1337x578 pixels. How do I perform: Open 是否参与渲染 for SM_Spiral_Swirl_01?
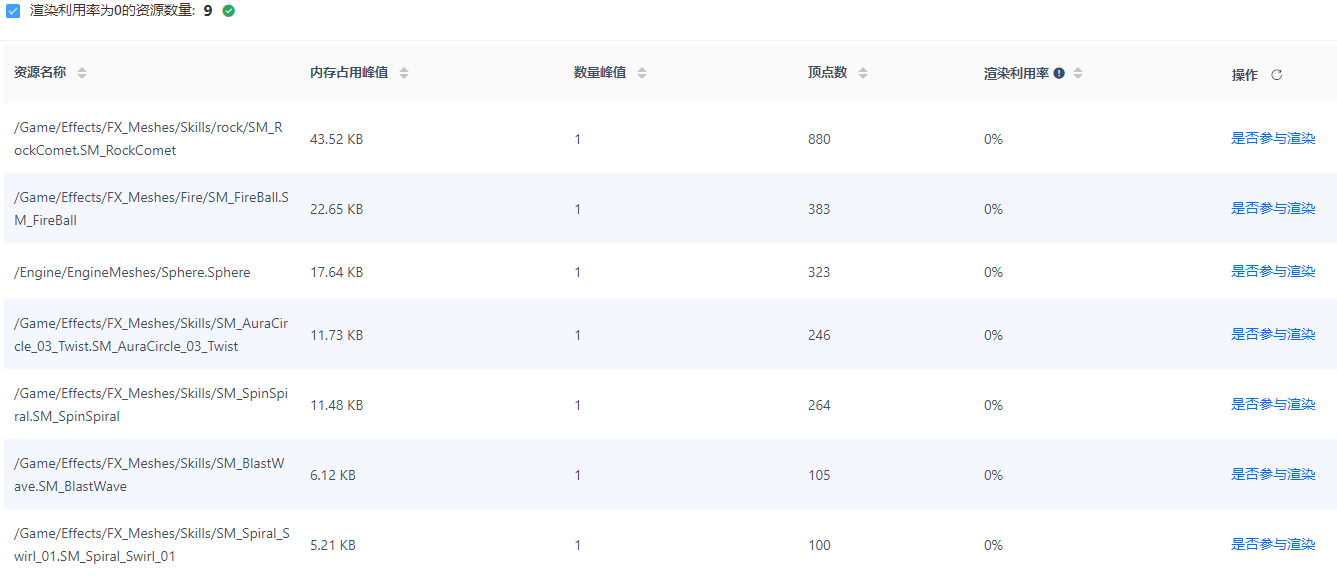click(1273, 544)
